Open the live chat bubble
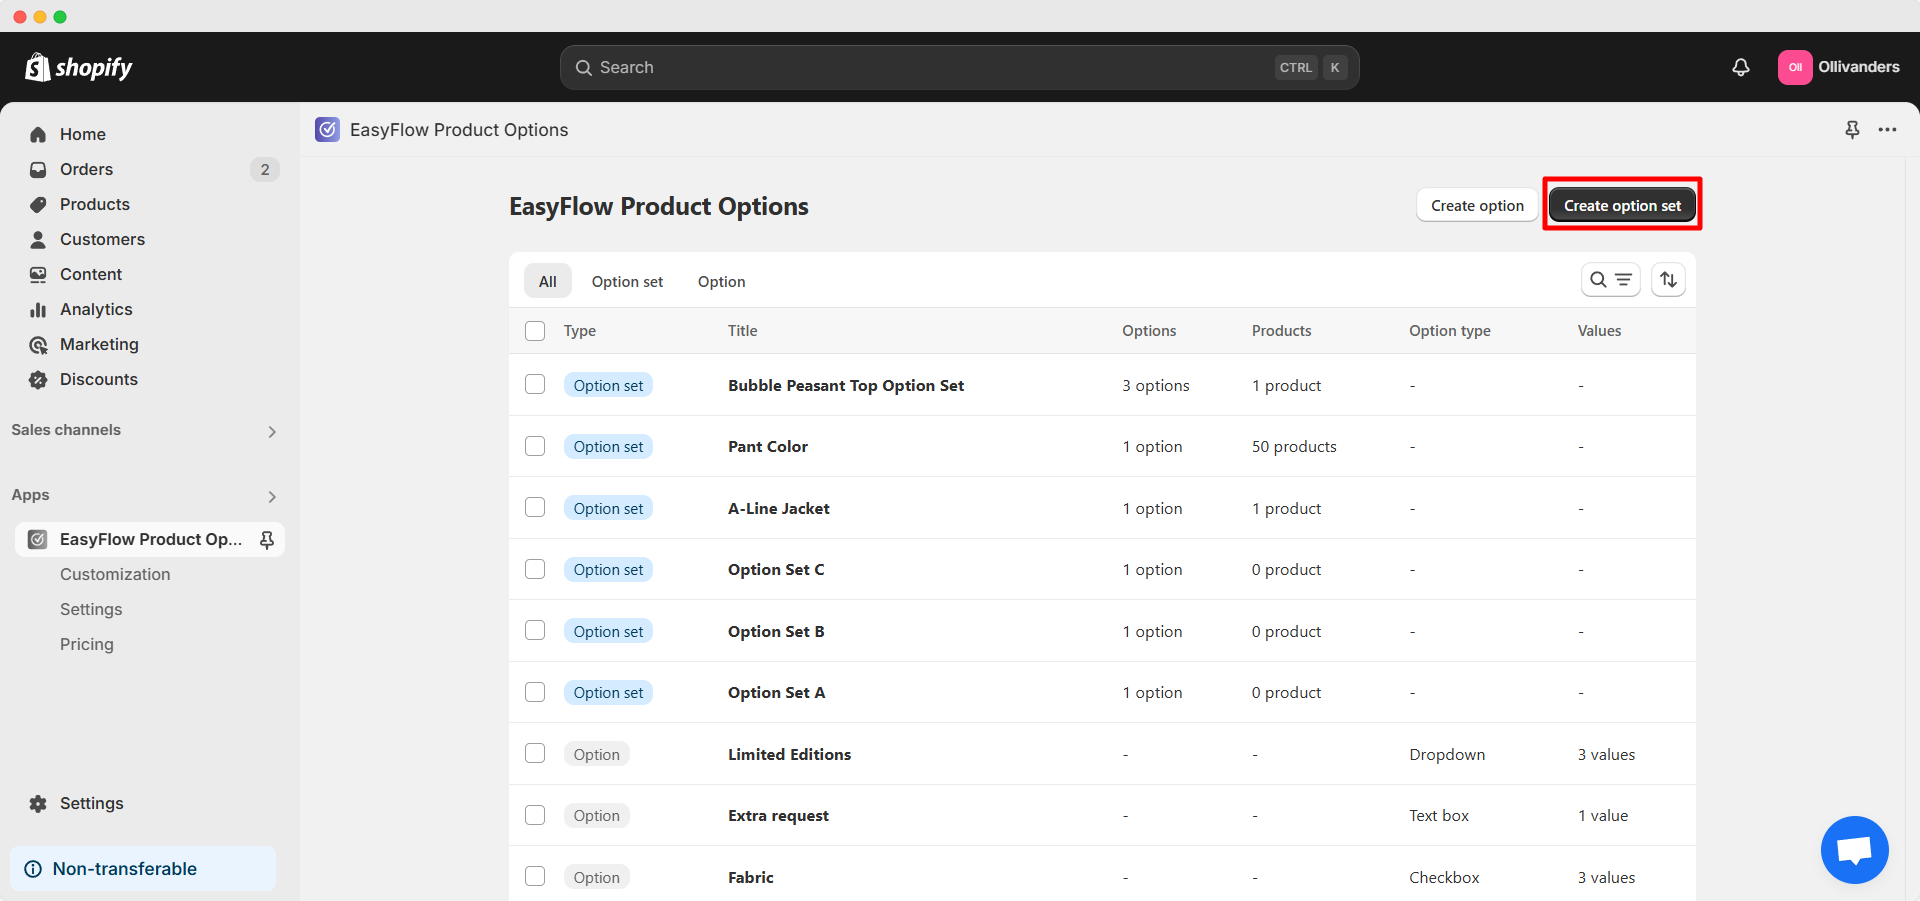 tap(1854, 850)
